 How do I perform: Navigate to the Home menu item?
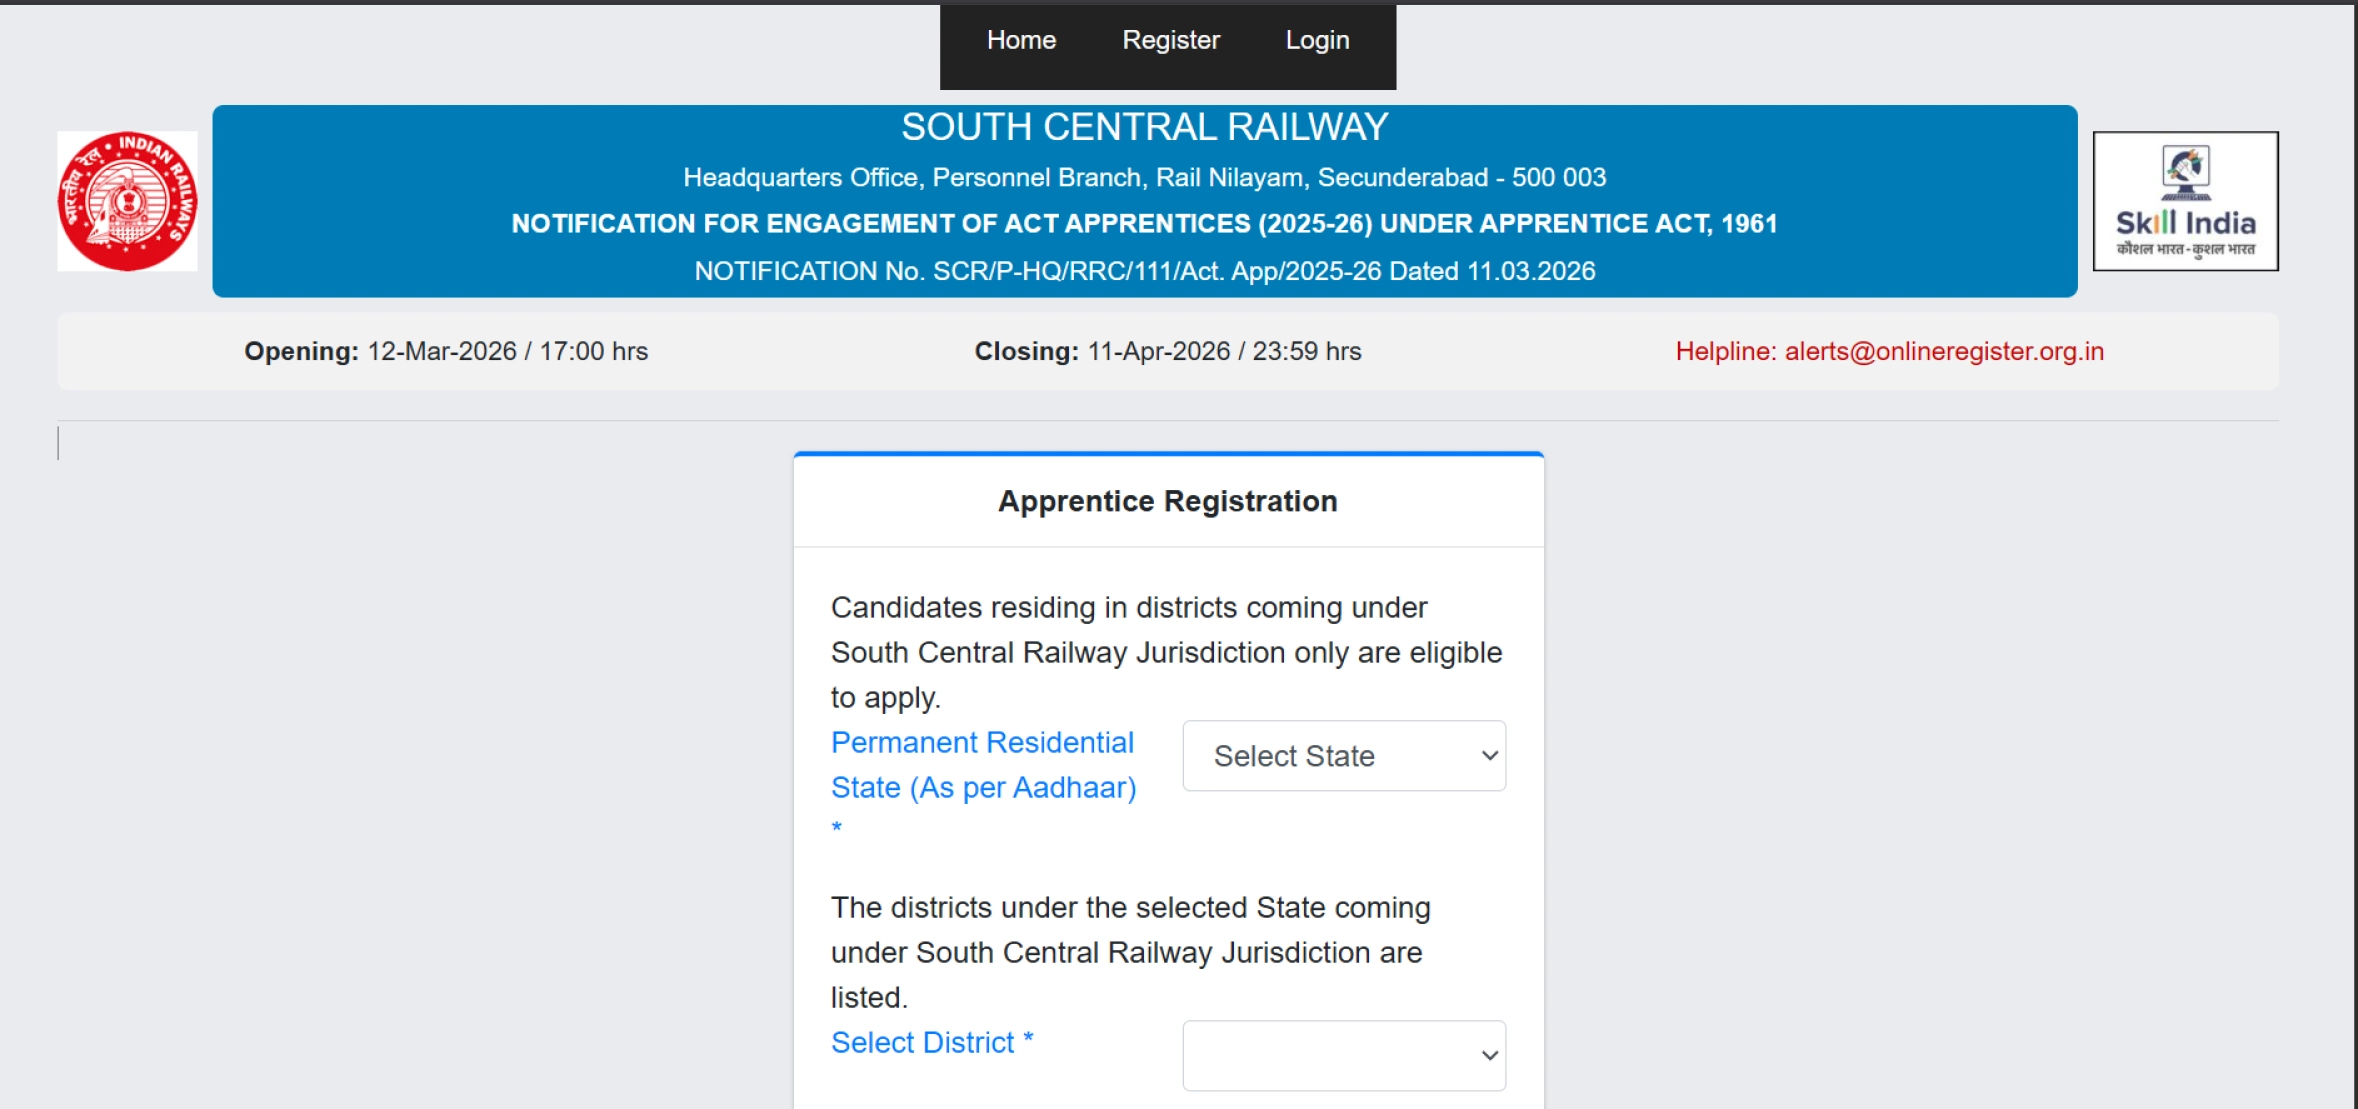[1021, 40]
